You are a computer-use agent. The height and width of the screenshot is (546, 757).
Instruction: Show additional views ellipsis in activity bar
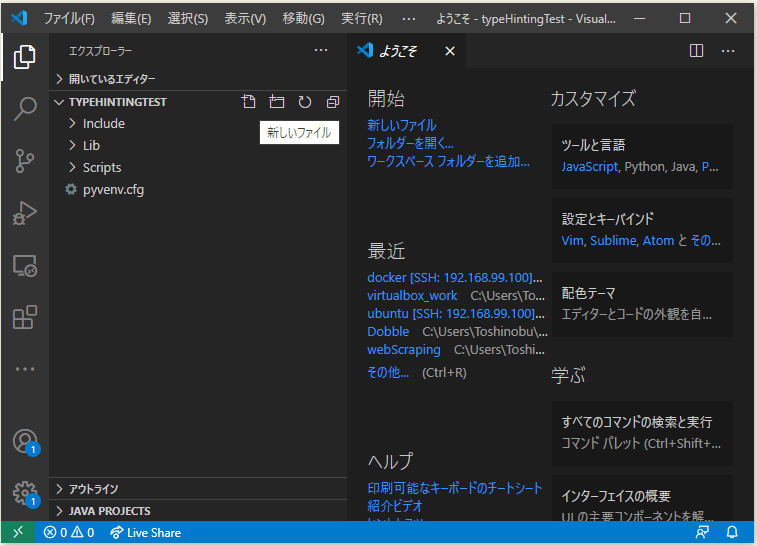point(25,369)
